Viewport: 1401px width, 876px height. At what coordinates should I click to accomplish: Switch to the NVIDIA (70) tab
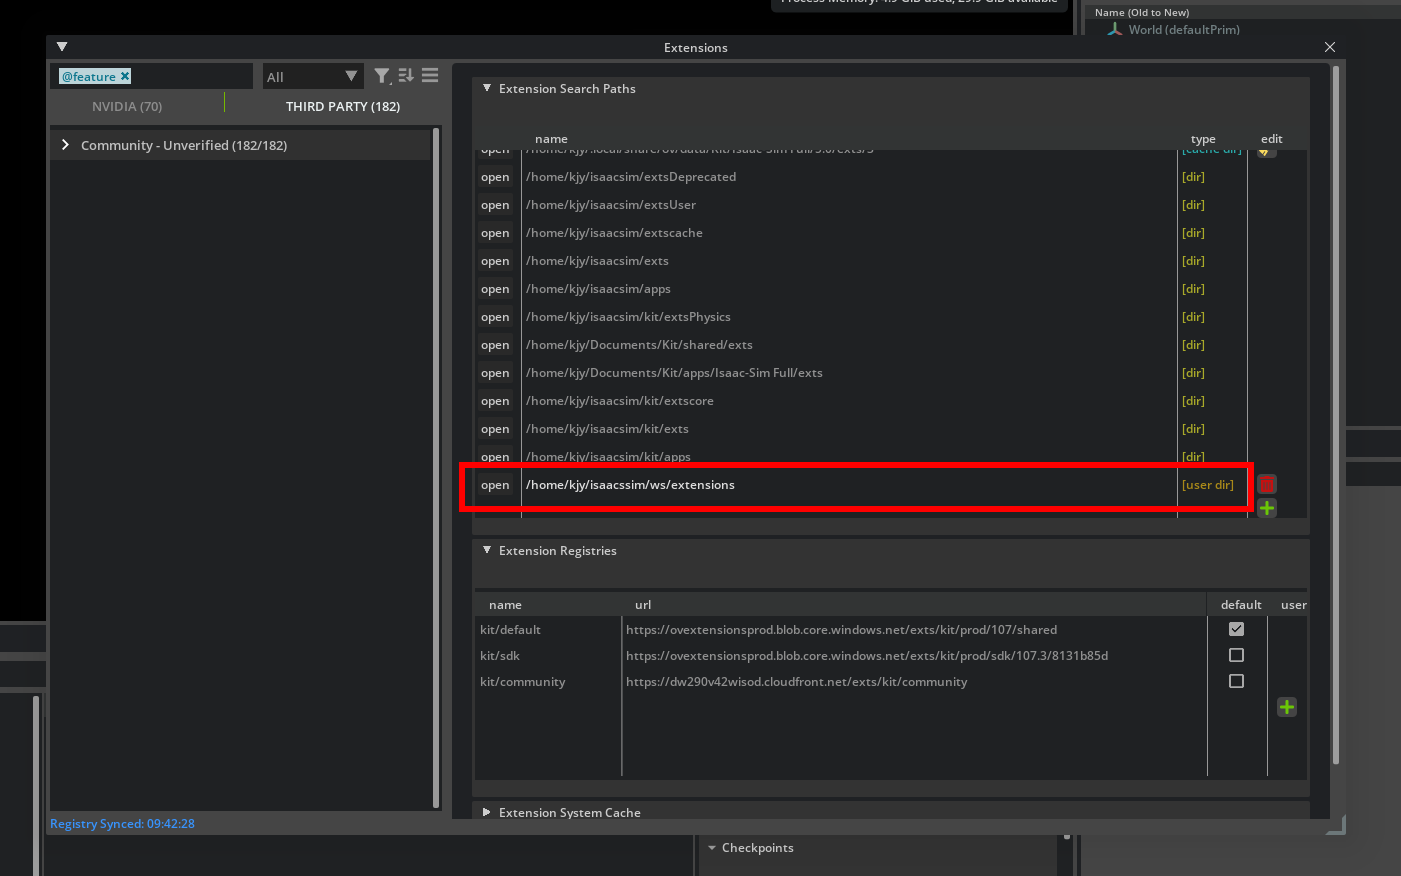pyautogui.click(x=127, y=106)
